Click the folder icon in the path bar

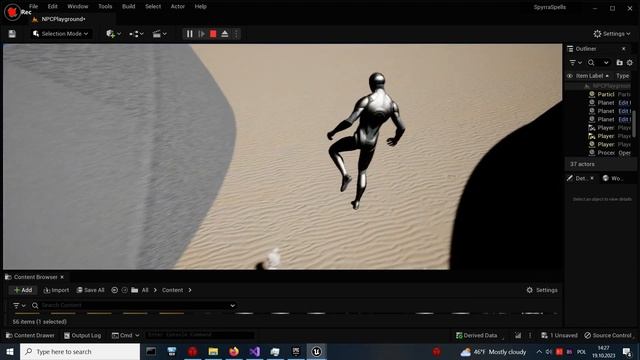pyautogui.click(x=135, y=290)
